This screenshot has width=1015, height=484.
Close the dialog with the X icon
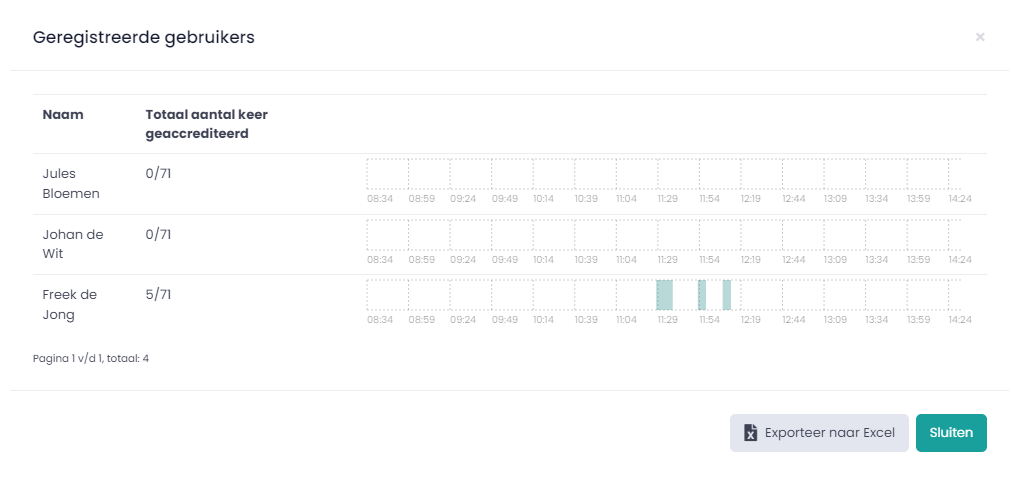click(980, 38)
